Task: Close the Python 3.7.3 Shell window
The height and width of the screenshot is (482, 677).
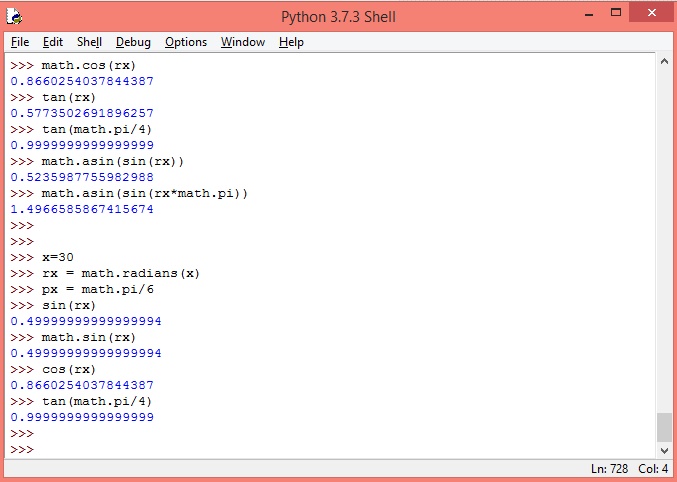Action: pyautogui.click(x=652, y=13)
